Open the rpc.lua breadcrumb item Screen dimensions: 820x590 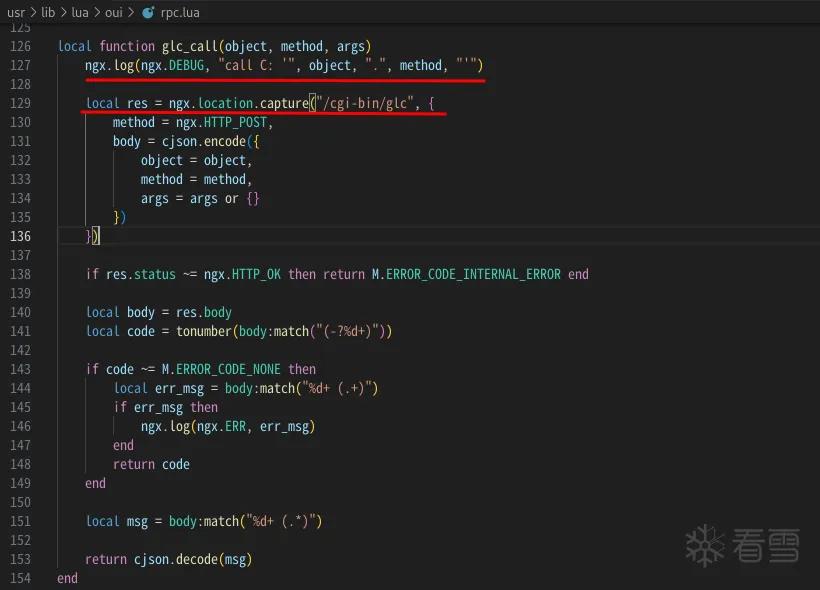pos(180,13)
